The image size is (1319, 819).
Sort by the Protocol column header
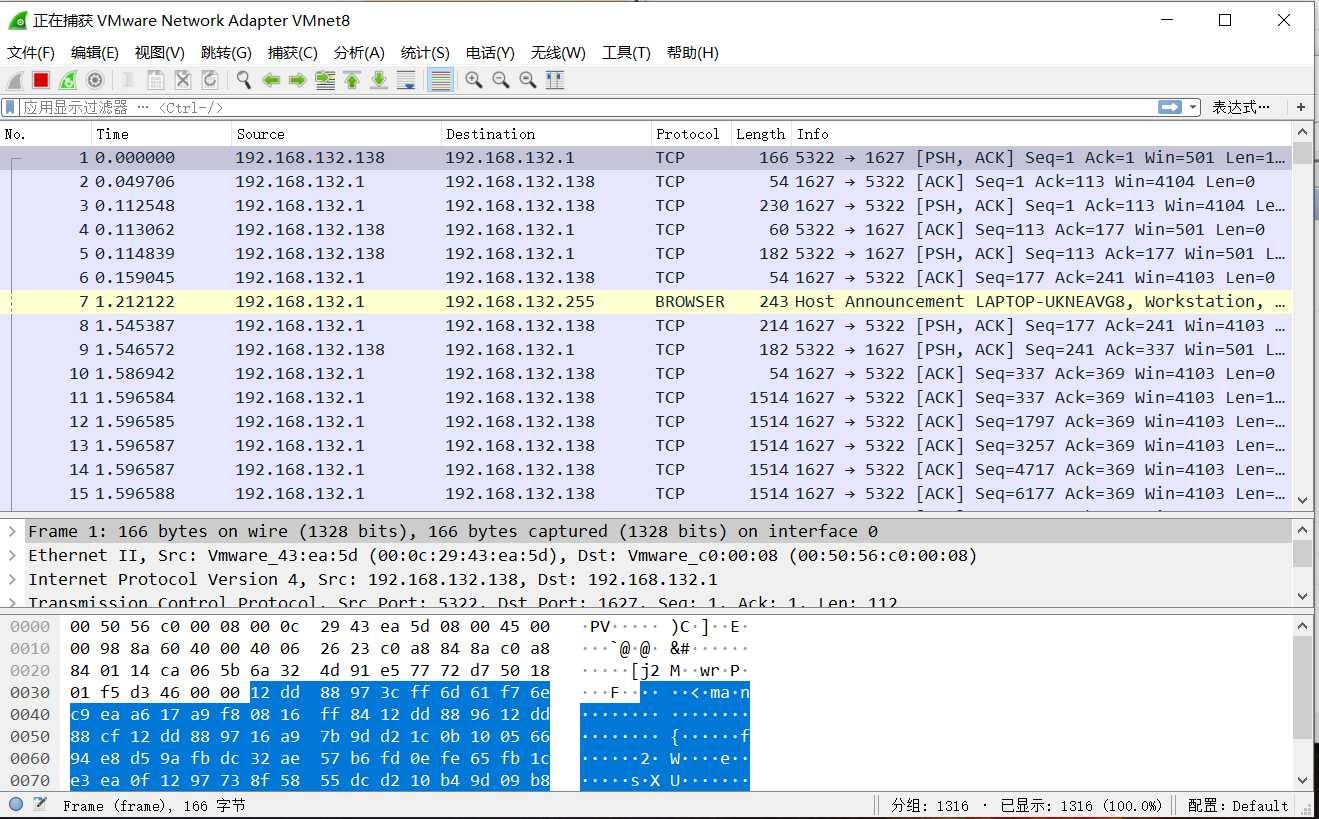tap(691, 133)
